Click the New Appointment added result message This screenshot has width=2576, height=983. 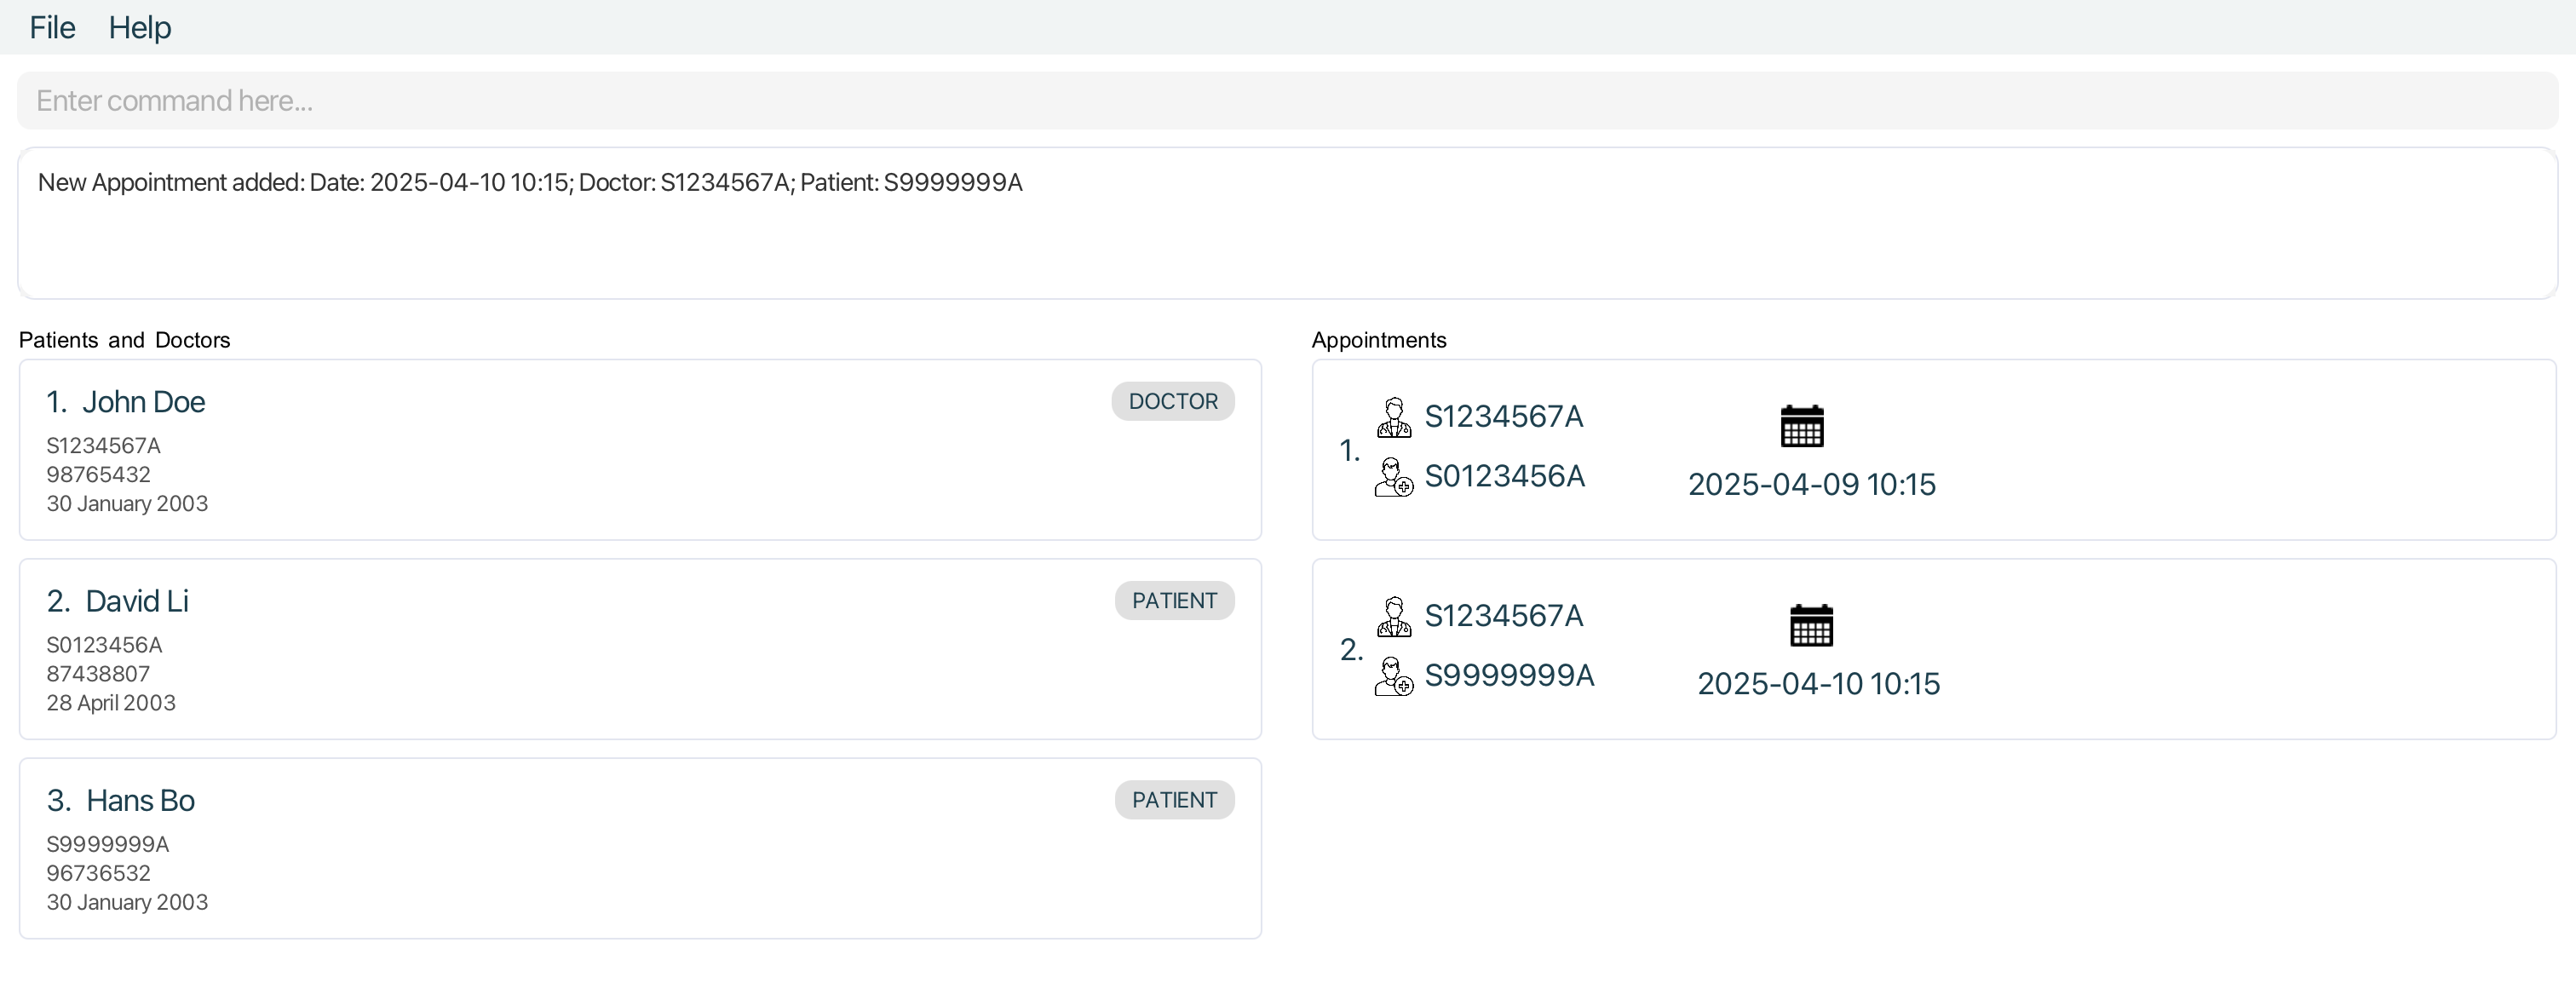point(530,182)
